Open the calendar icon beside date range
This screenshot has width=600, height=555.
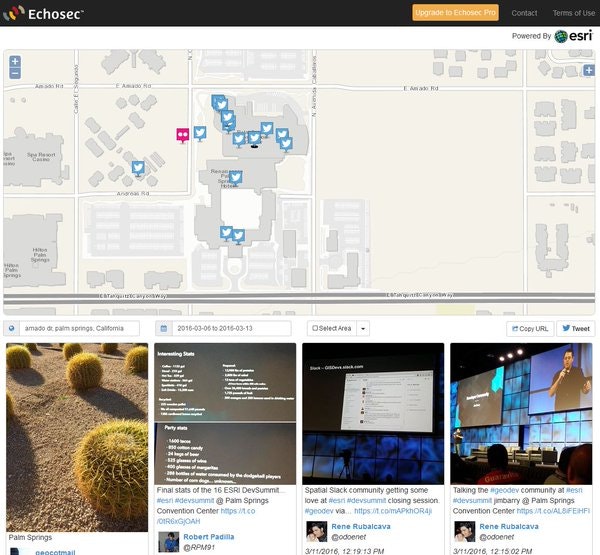point(163,328)
